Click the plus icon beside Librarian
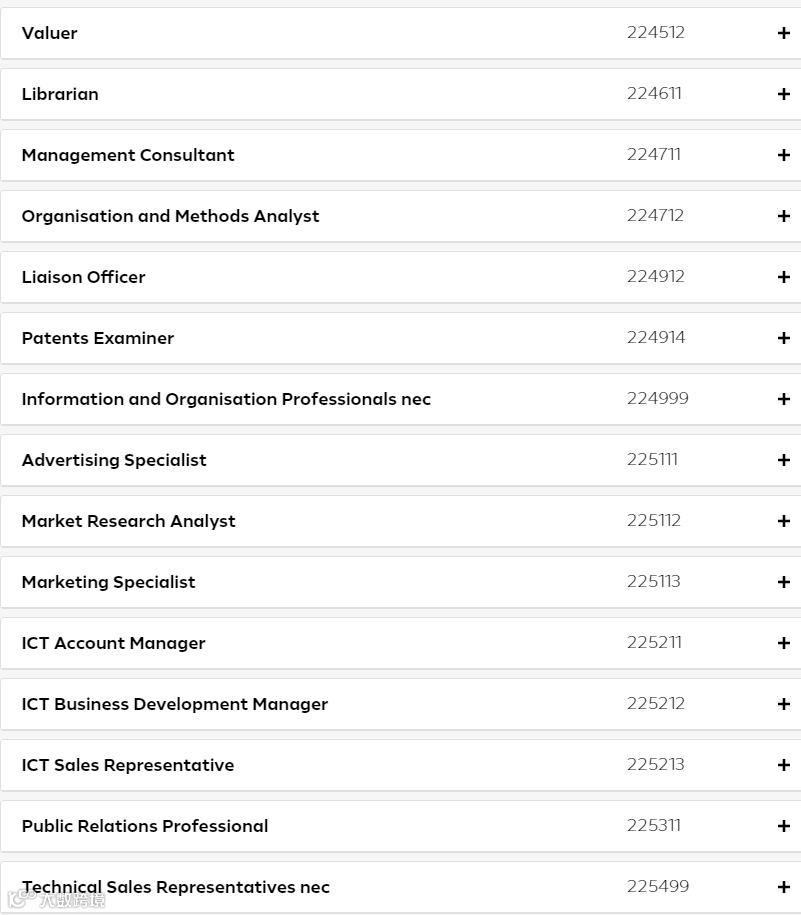The image size is (801, 915). tap(783, 94)
